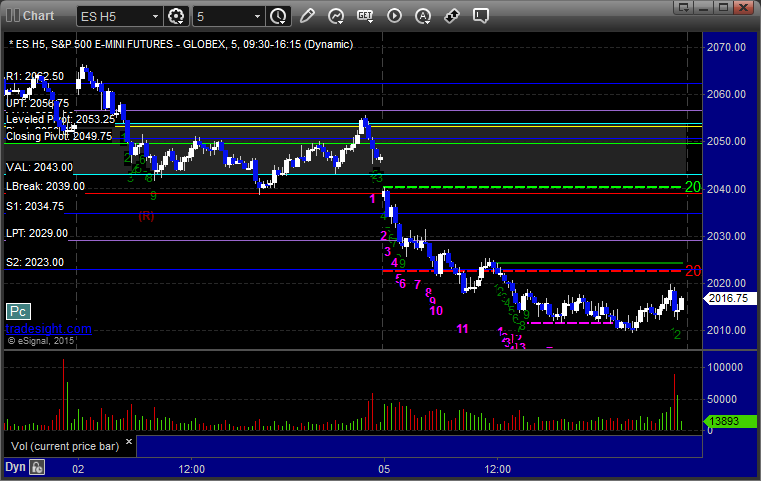
Task: Click the 2070.00 price axis label
Action: click(x=726, y=47)
